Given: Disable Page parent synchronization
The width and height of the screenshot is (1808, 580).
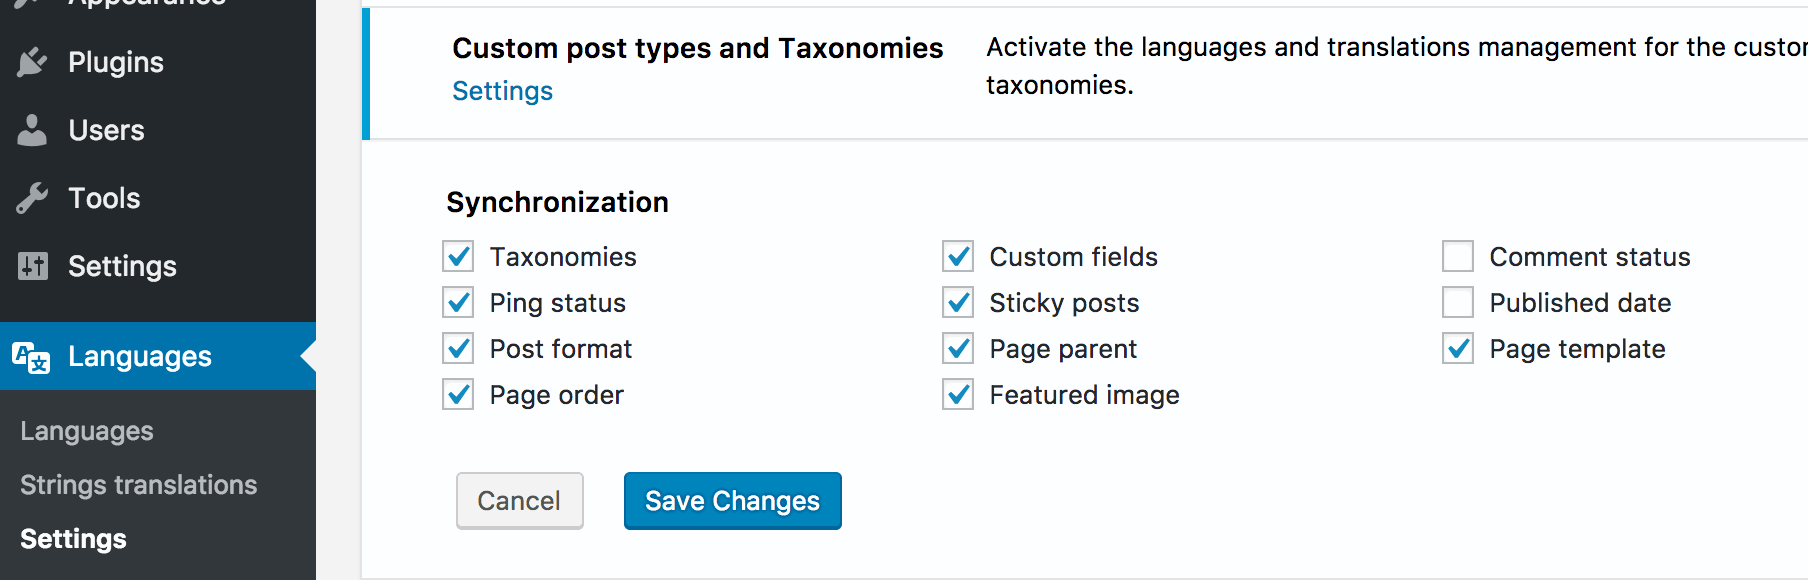Looking at the screenshot, I should tap(957, 348).
